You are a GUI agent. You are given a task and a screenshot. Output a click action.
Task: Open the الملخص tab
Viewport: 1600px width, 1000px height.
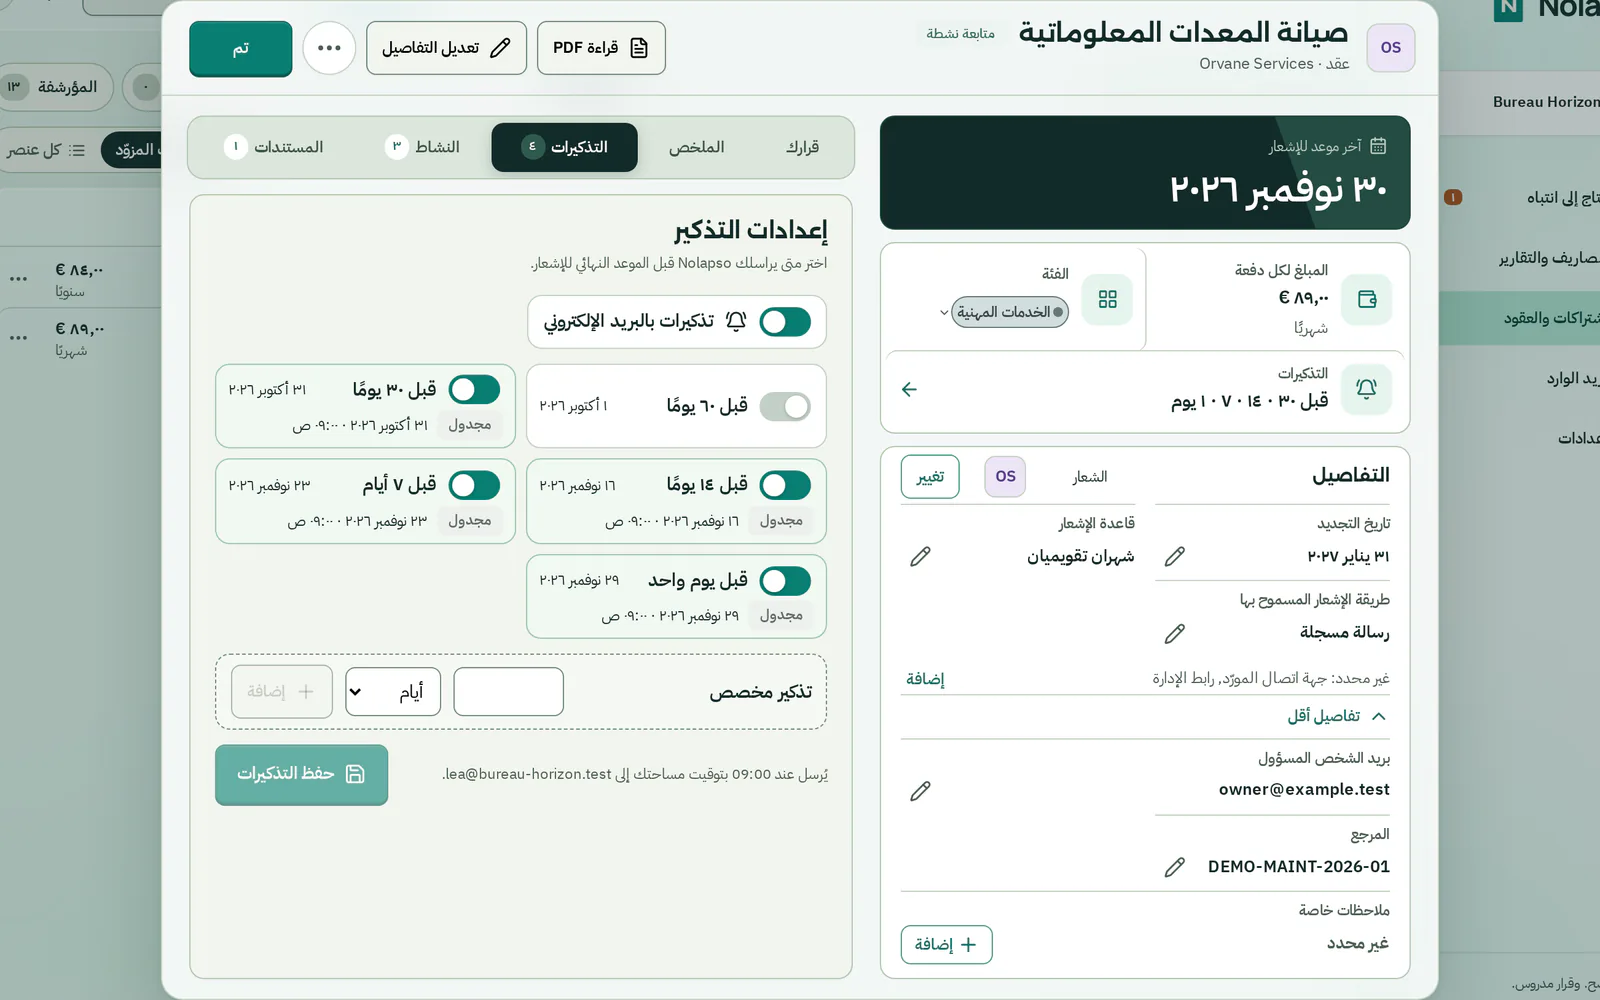coord(697,147)
